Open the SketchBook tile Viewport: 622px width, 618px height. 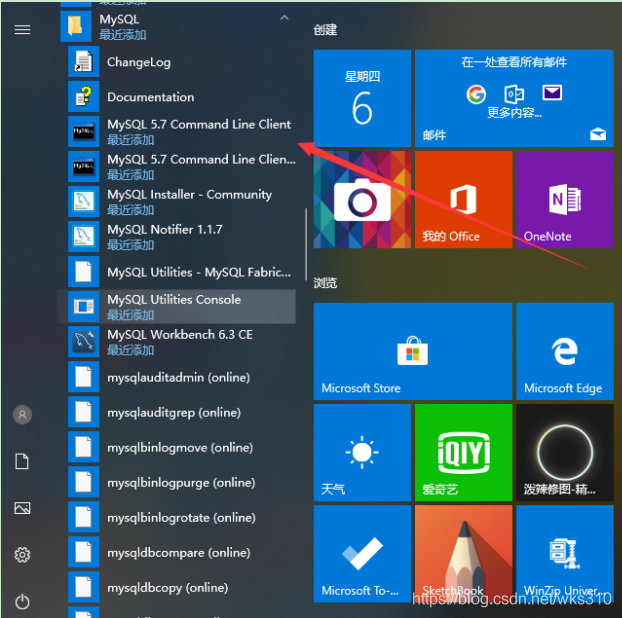(463, 554)
